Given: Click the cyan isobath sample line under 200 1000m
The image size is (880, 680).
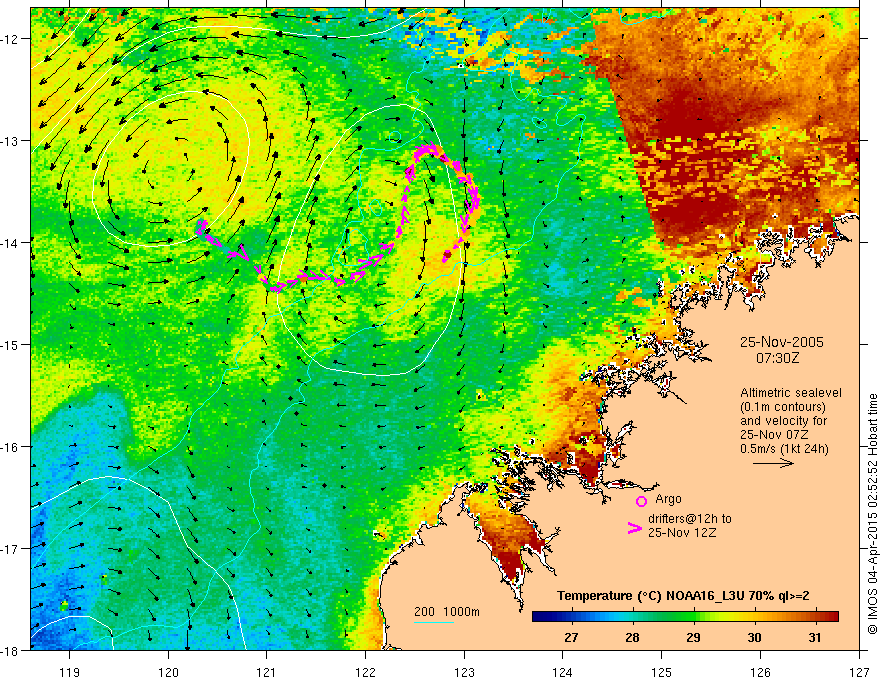Looking at the screenshot, I should click(434, 622).
